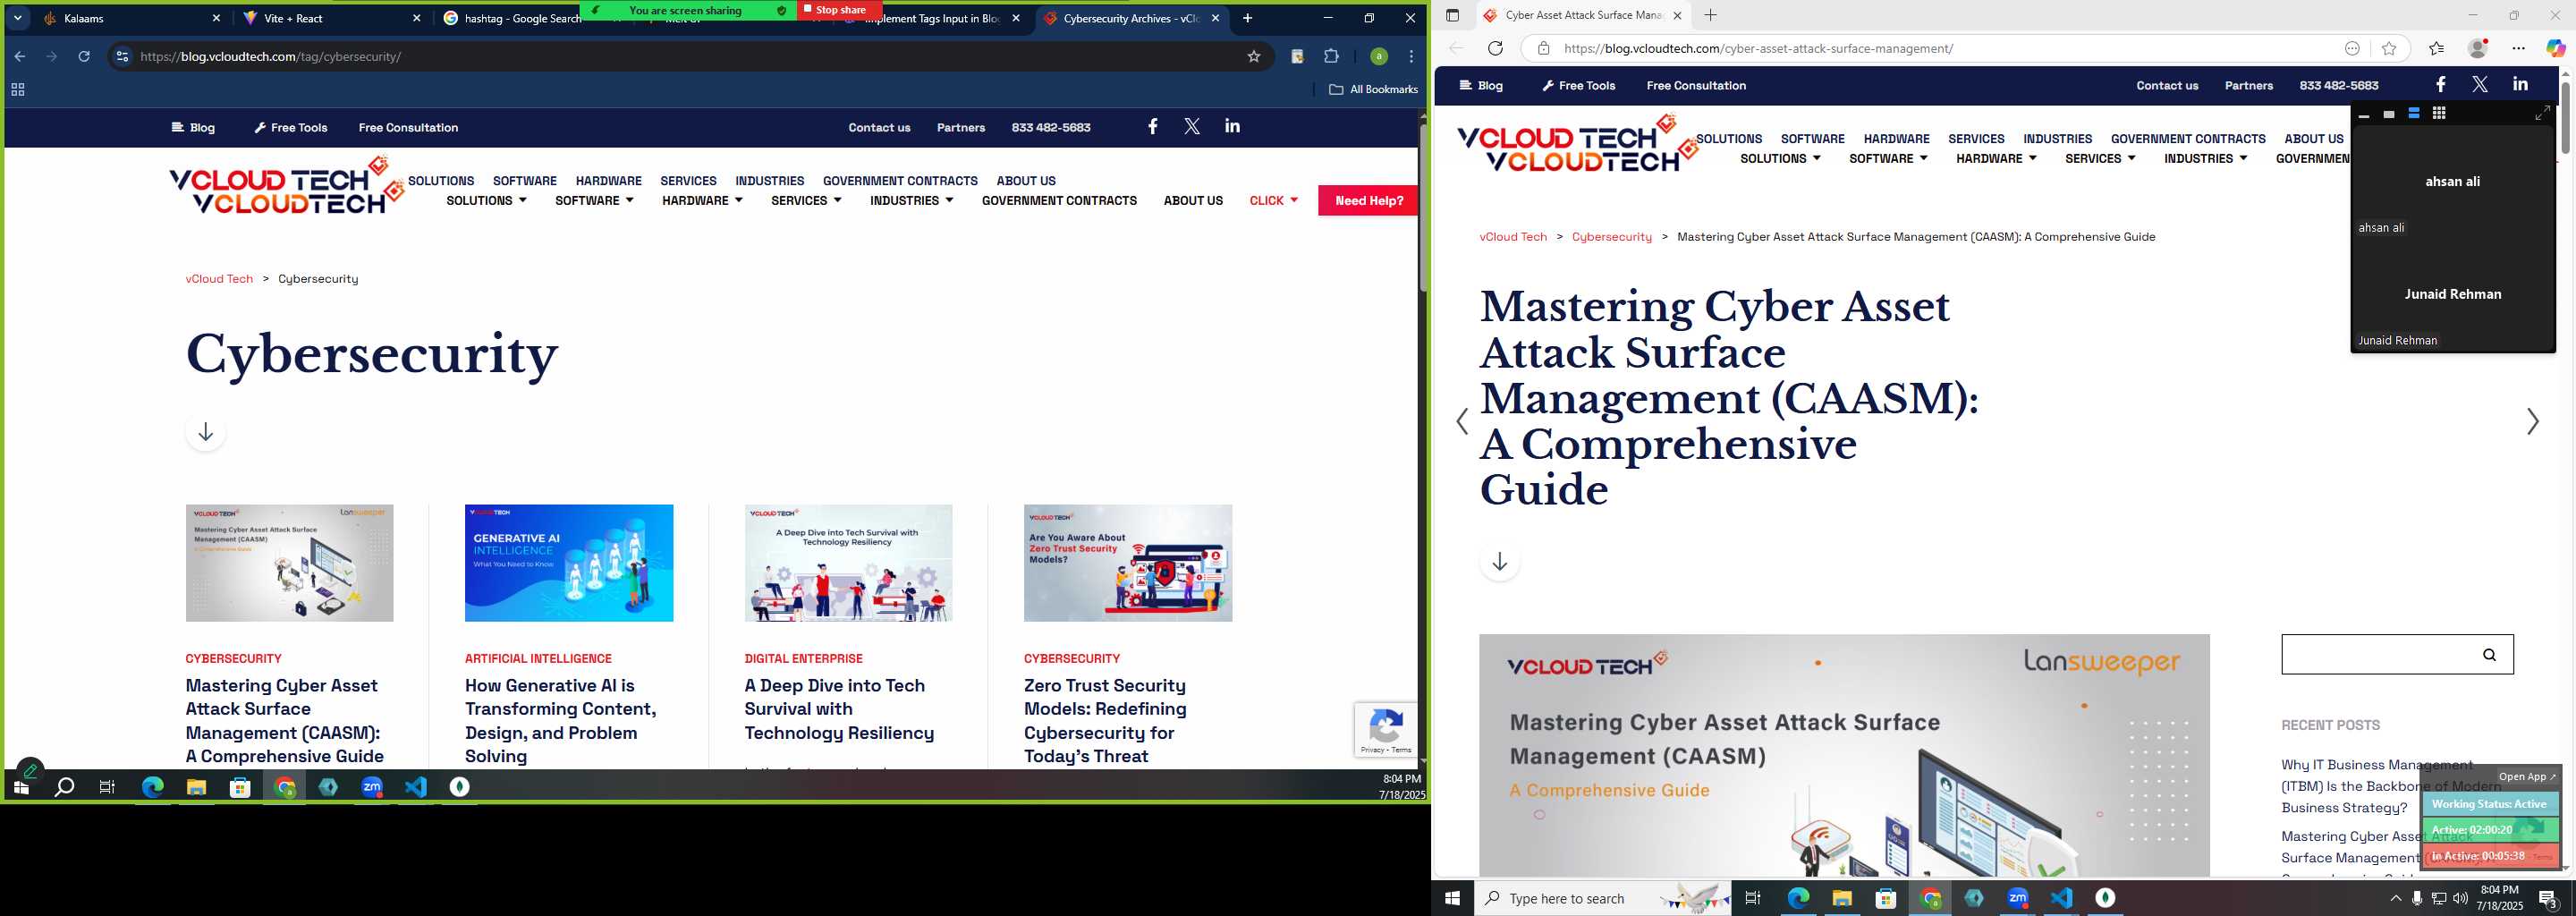Click LinkedIn icon in Edge window header
Image resolution: width=2576 pixels, height=916 pixels.
coord(2520,85)
